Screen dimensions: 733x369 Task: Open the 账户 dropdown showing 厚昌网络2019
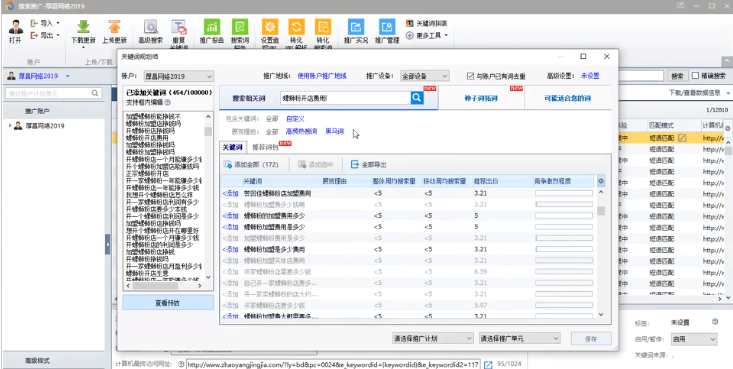point(178,76)
